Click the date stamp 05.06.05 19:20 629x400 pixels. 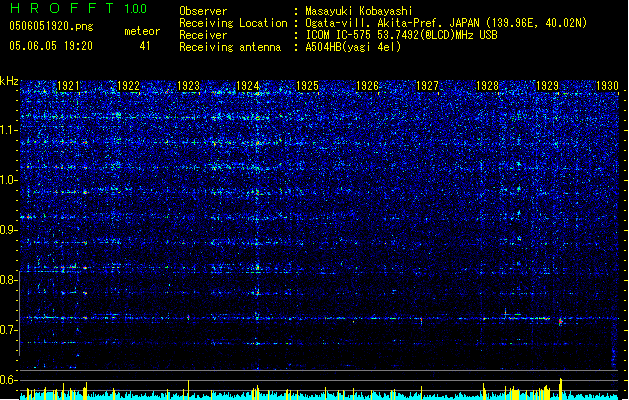click(51, 46)
